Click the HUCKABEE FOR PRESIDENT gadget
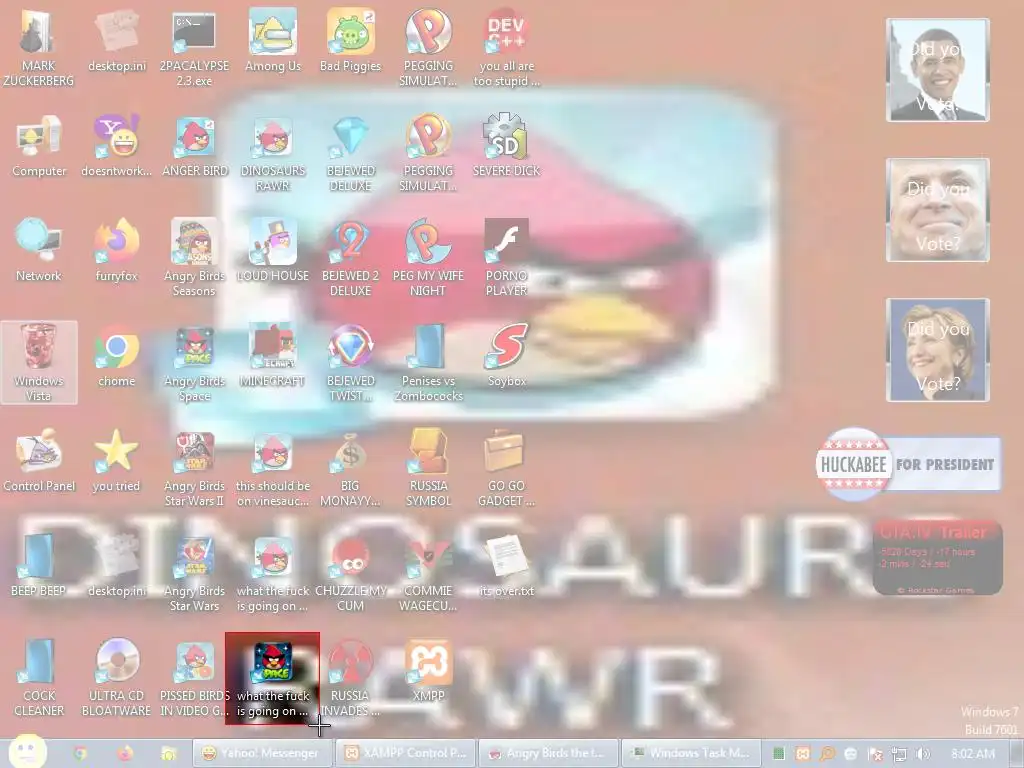 908,464
